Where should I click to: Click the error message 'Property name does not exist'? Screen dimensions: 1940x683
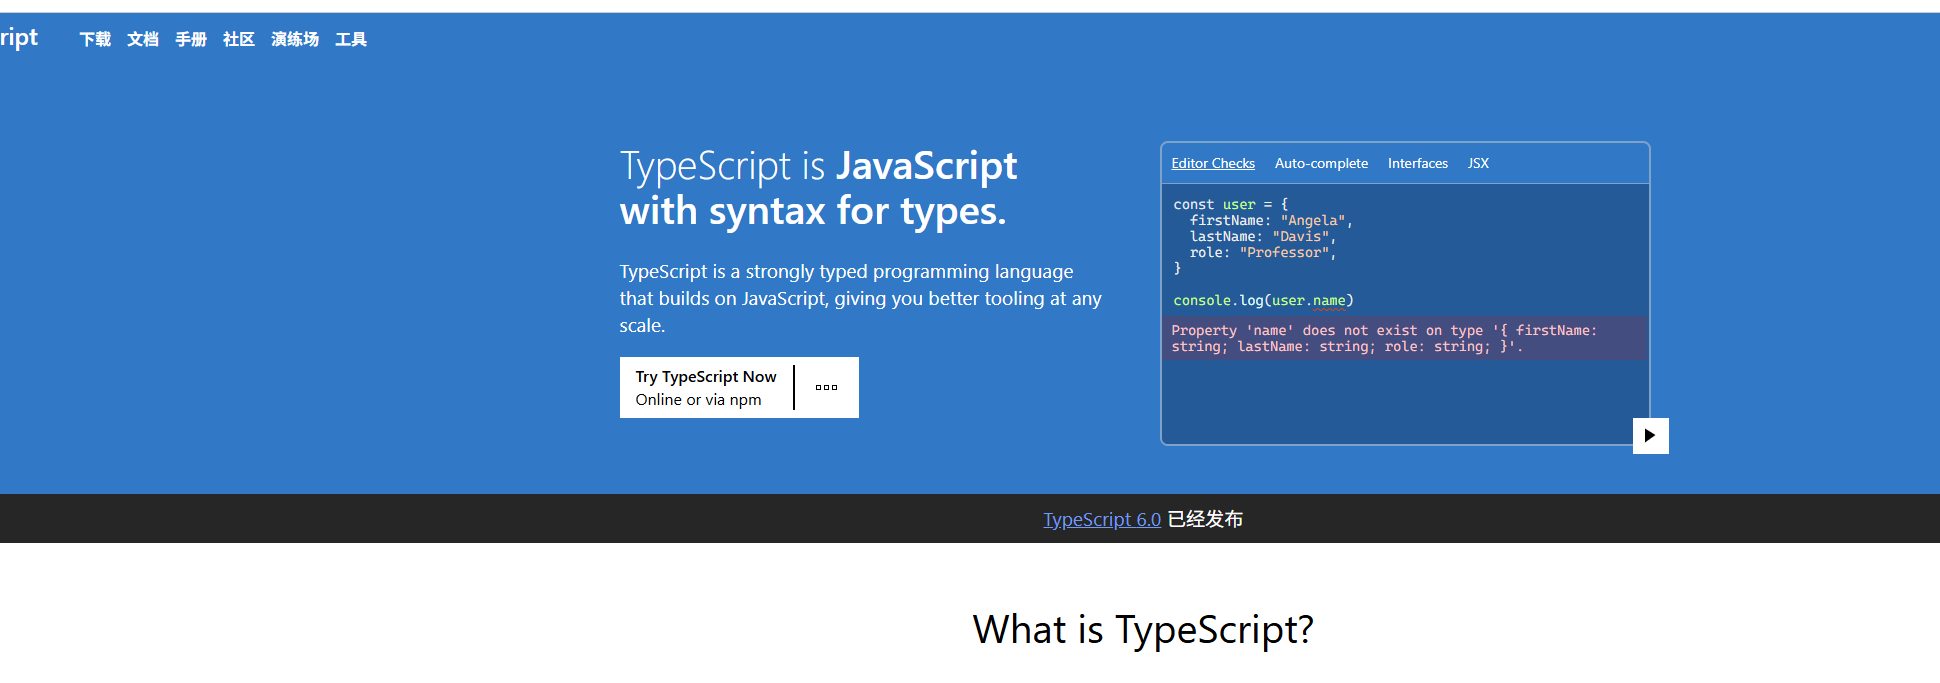1404,338
